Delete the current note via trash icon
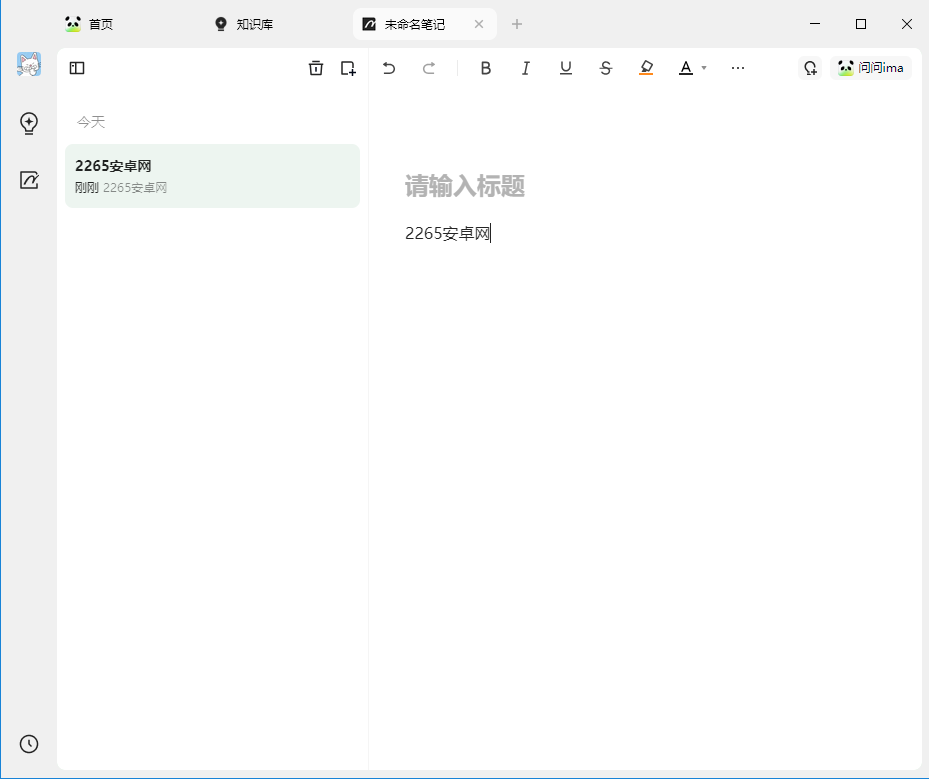This screenshot has width=929, height=779. pyautogui.click(x=316, y=68)
